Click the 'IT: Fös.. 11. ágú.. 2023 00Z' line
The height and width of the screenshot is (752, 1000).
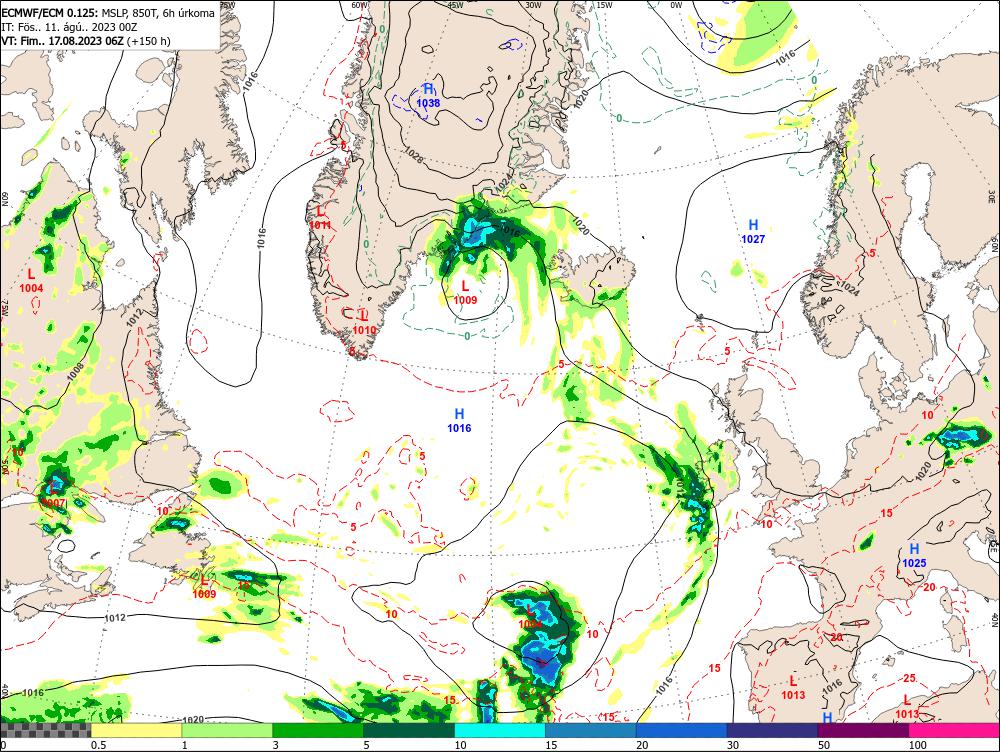(x=69, y=27)
